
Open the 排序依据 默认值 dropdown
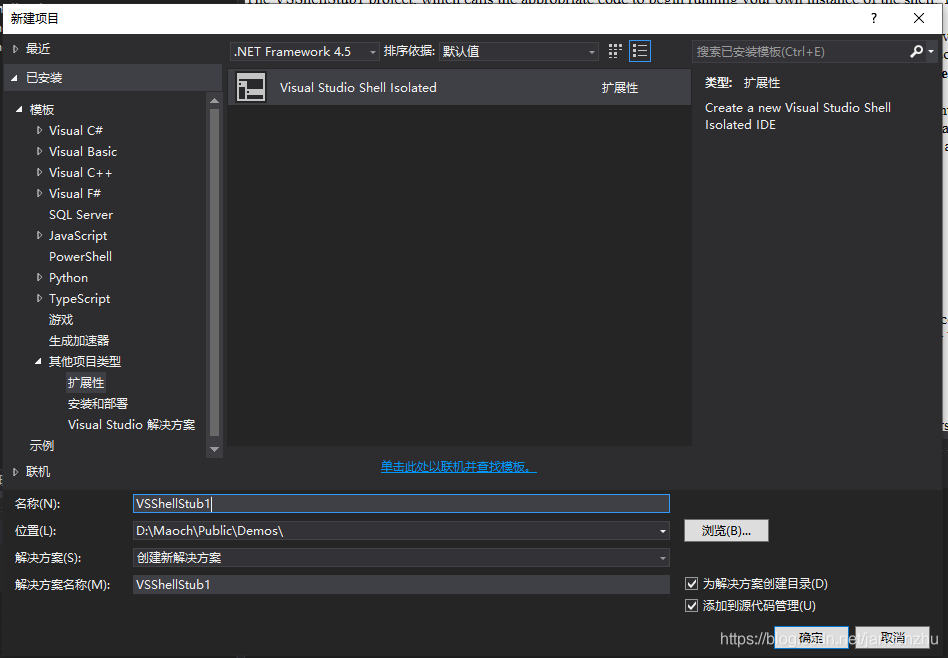click(x=519, y=51)
